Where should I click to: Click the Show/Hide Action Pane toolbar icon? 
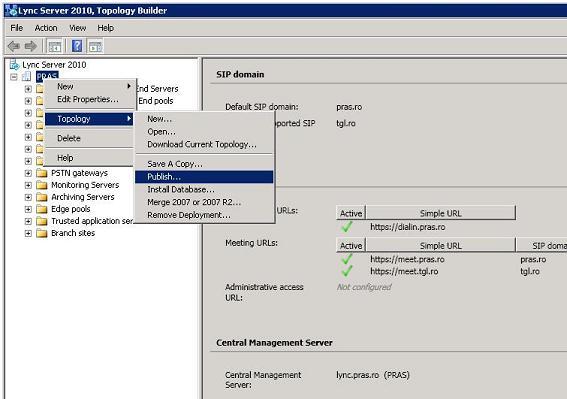[96, 46]
